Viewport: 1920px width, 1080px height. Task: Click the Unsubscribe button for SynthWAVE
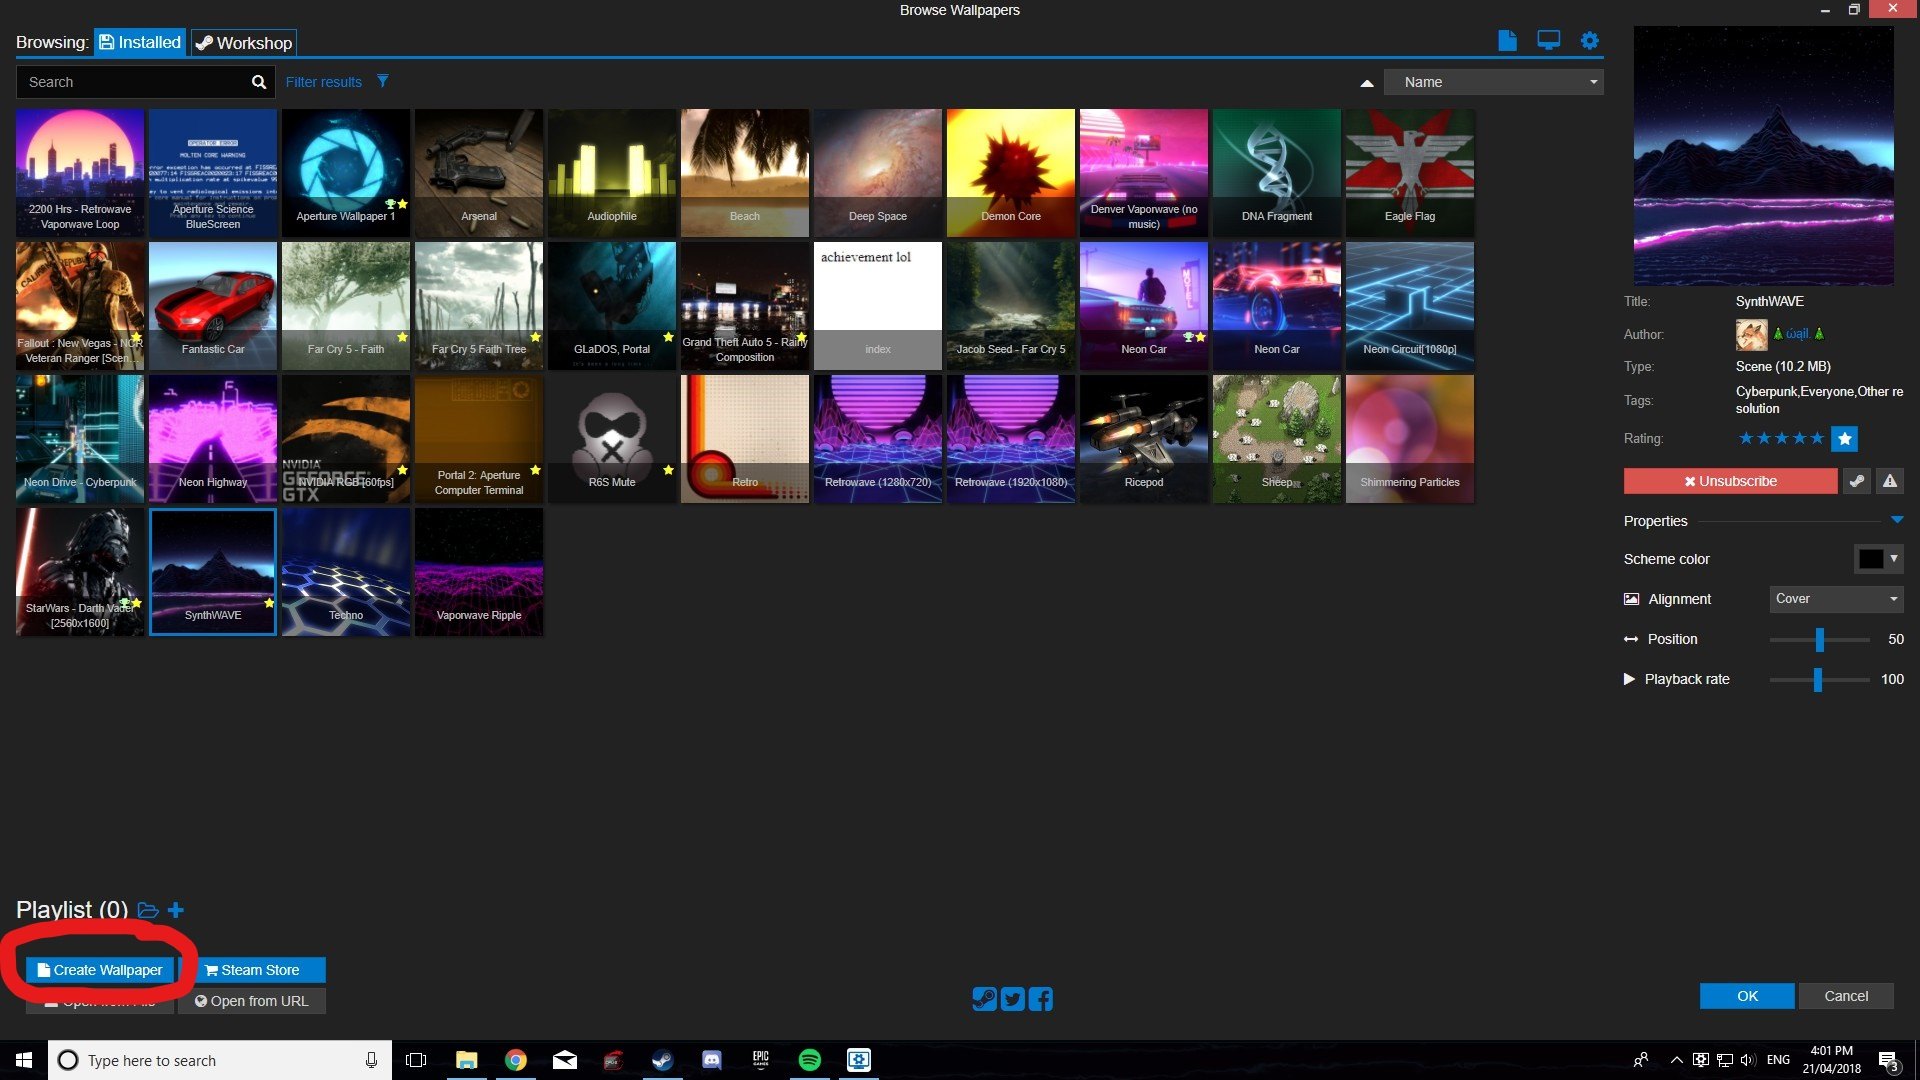click(x=1729, y=480)
